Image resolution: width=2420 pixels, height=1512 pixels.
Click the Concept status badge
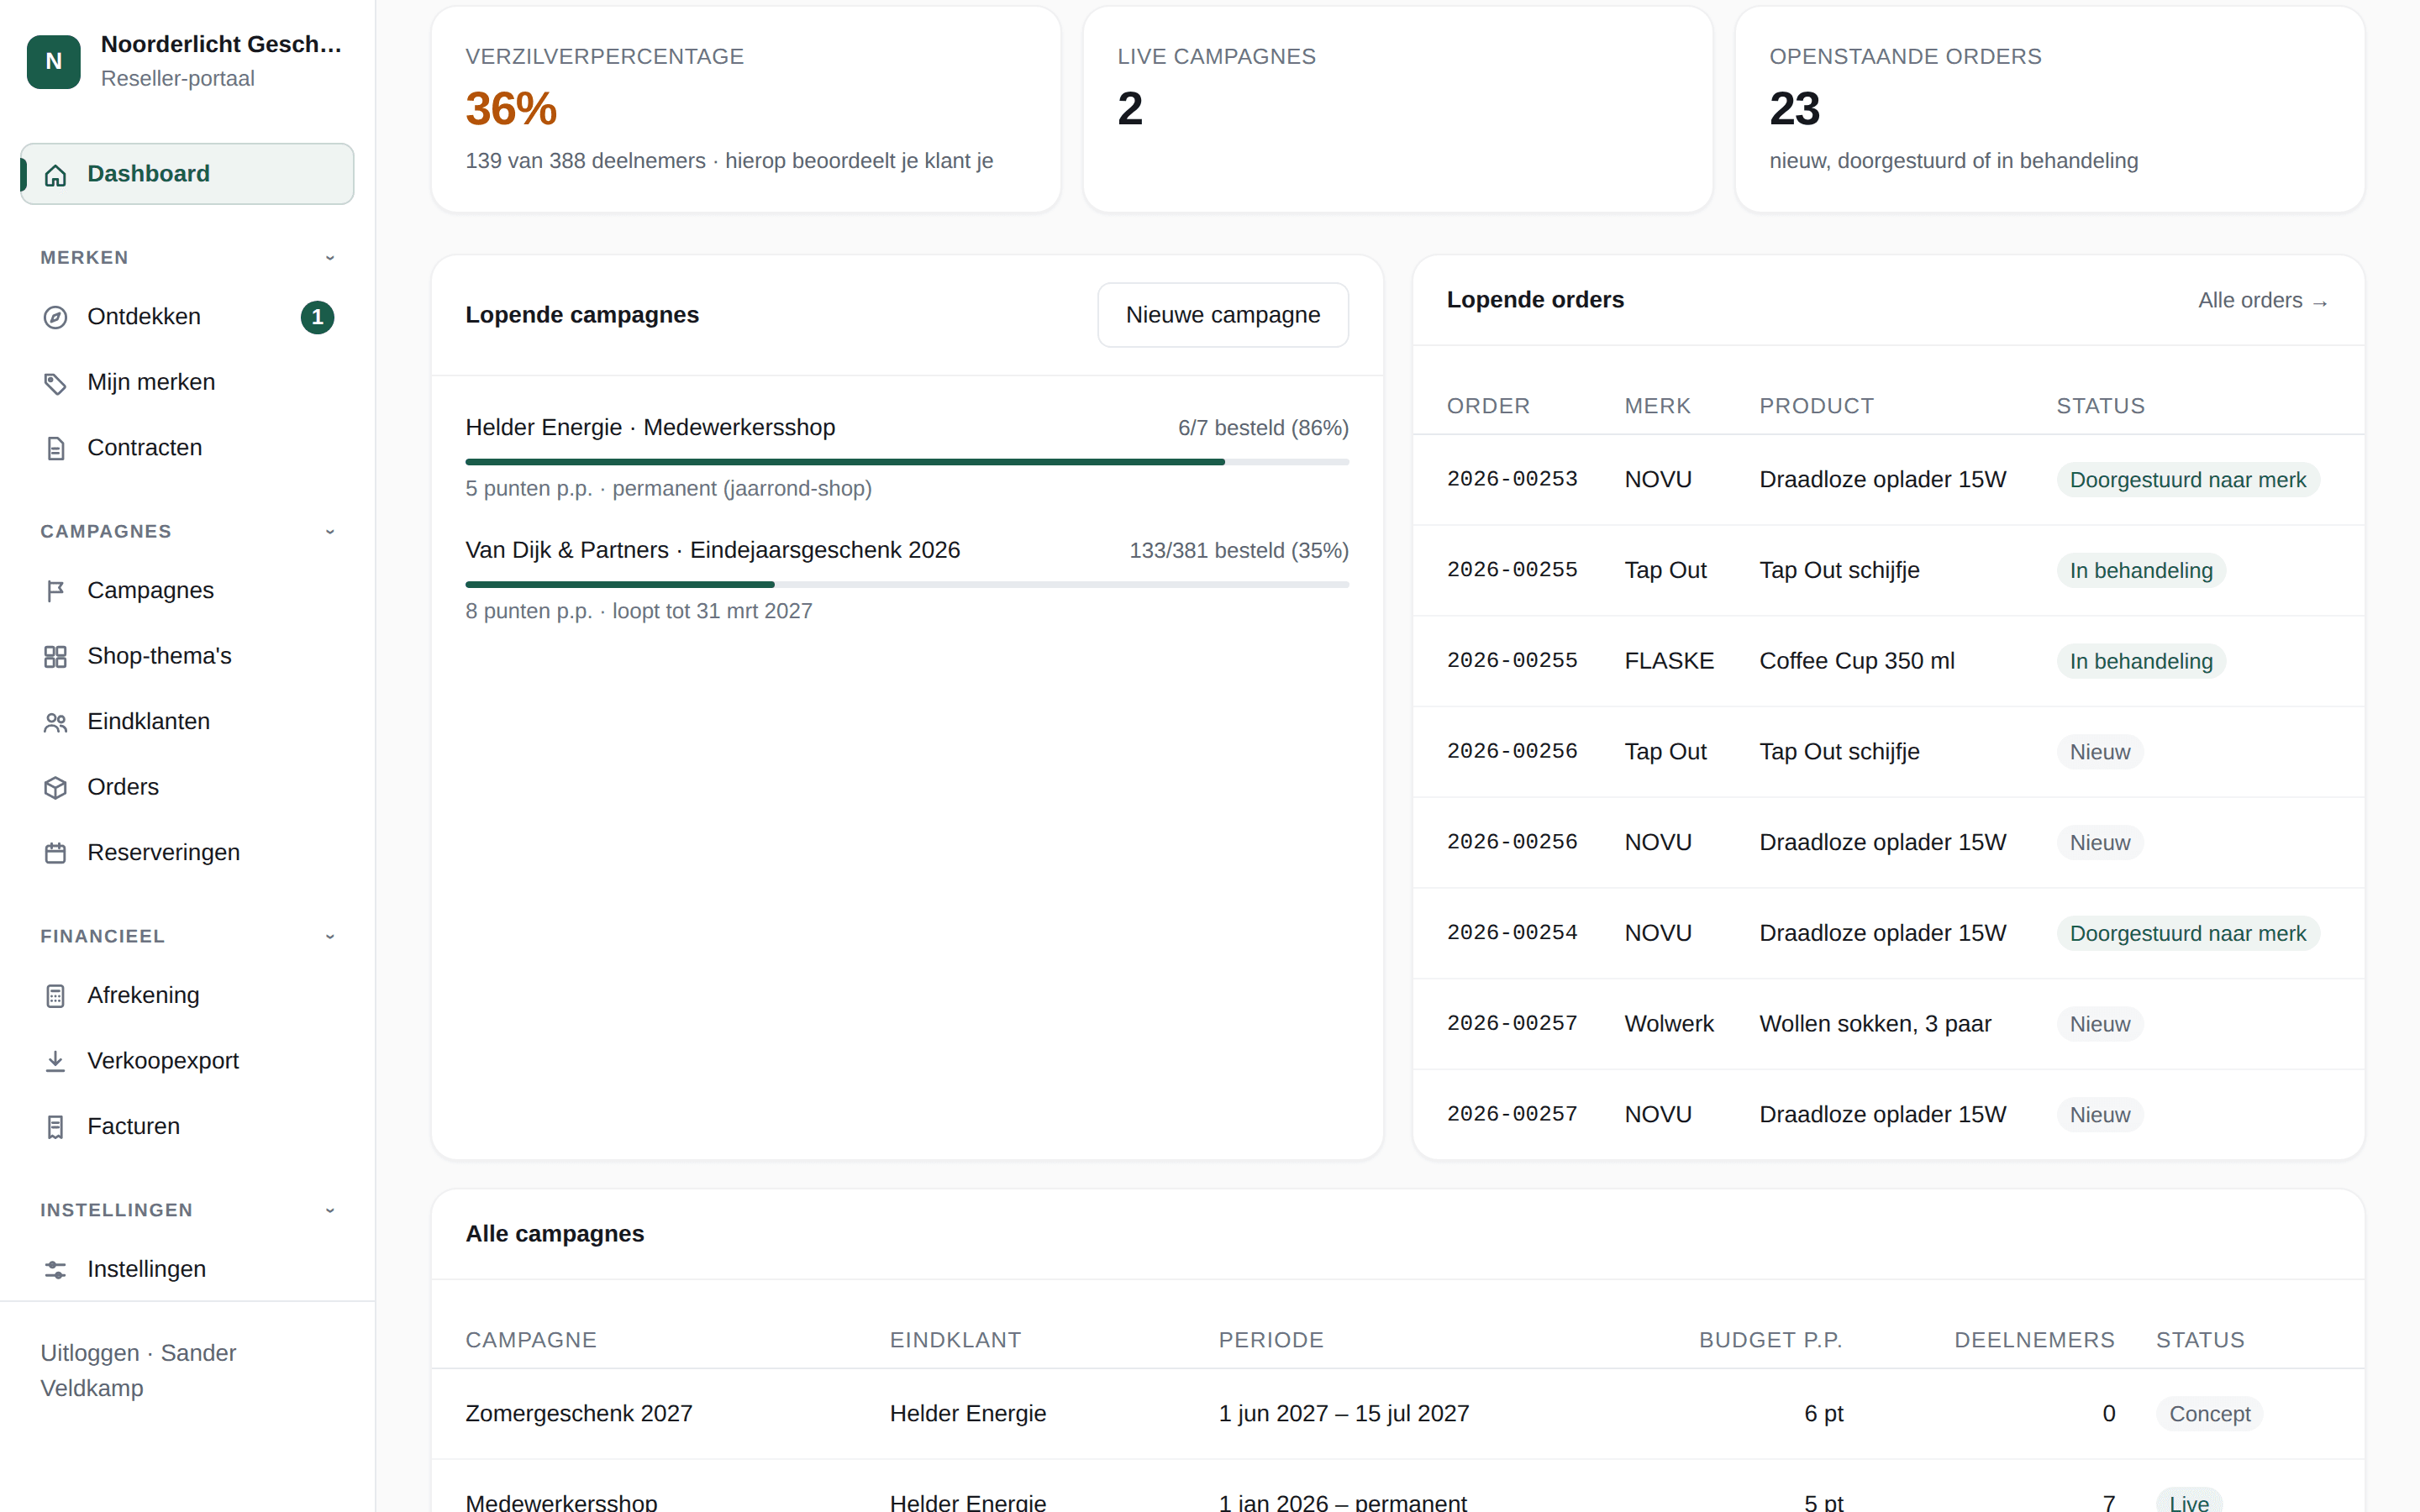point(2209,1414)
